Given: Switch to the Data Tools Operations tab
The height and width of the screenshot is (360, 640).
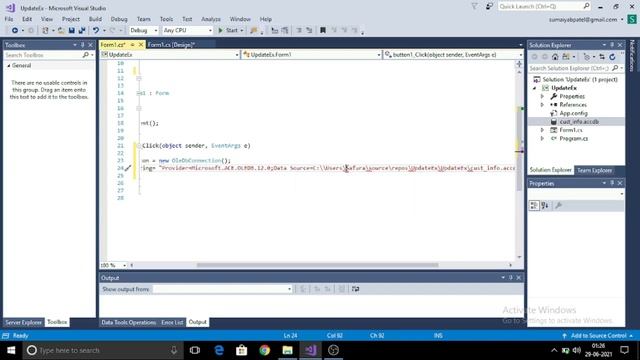Looking at the screenshot, I should [129, 322].
